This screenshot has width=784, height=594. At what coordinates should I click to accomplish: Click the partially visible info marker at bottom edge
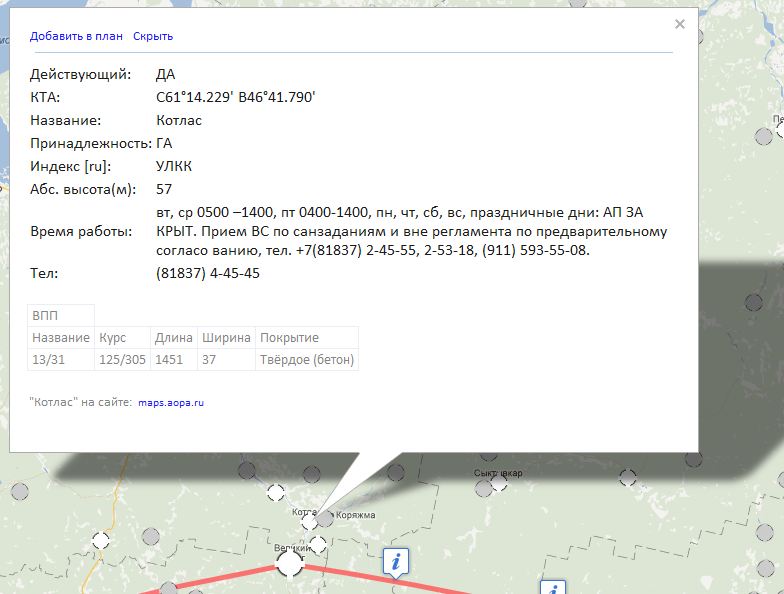pyautogui.click(x=553, y=588)
